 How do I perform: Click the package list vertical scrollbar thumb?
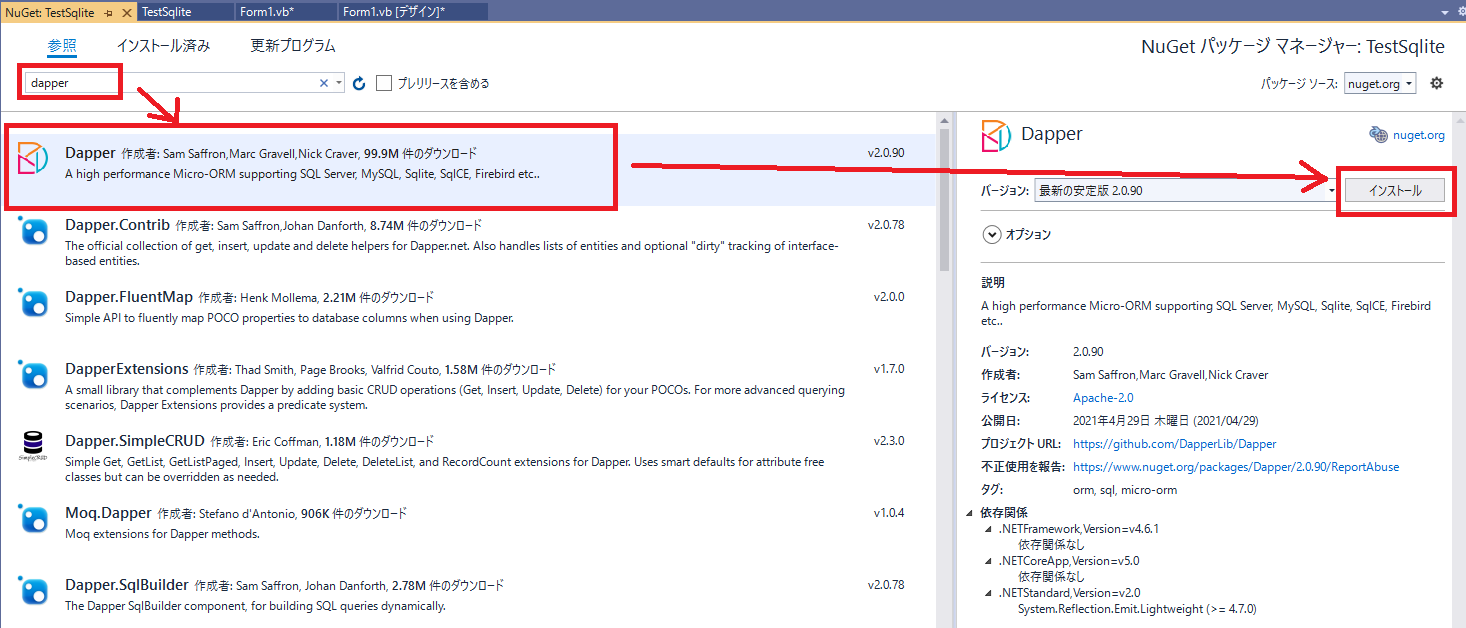pos(945,201)
